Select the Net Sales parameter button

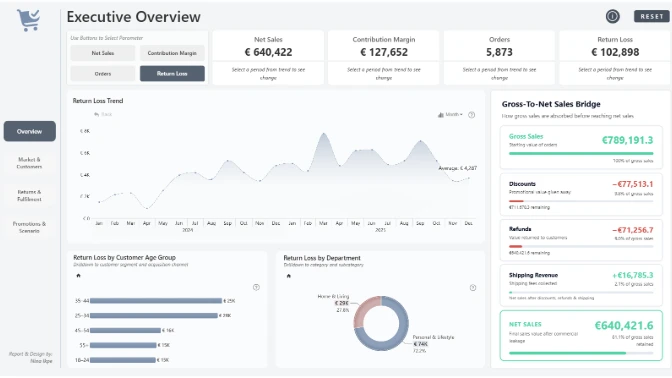(x=103, y=53)
